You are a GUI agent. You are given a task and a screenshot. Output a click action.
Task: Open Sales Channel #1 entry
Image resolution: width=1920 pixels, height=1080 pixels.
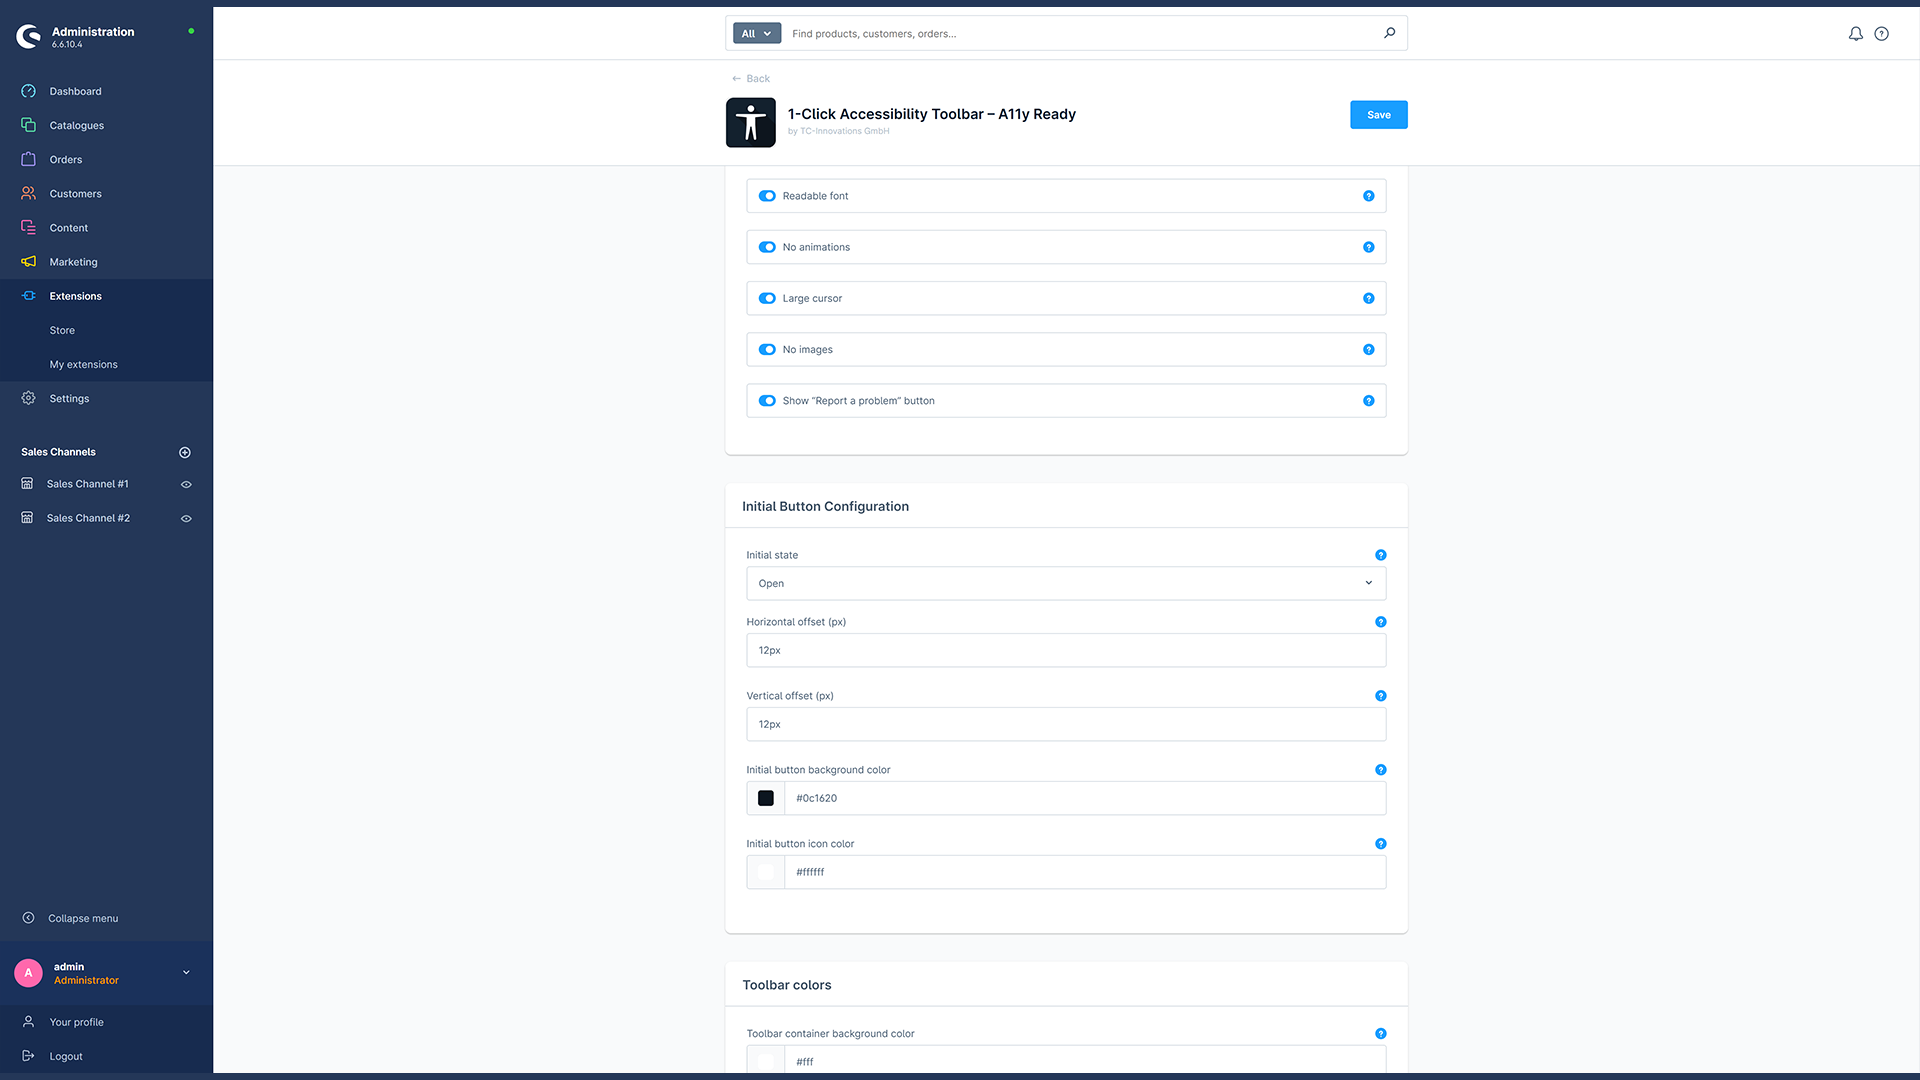[88, 484]
